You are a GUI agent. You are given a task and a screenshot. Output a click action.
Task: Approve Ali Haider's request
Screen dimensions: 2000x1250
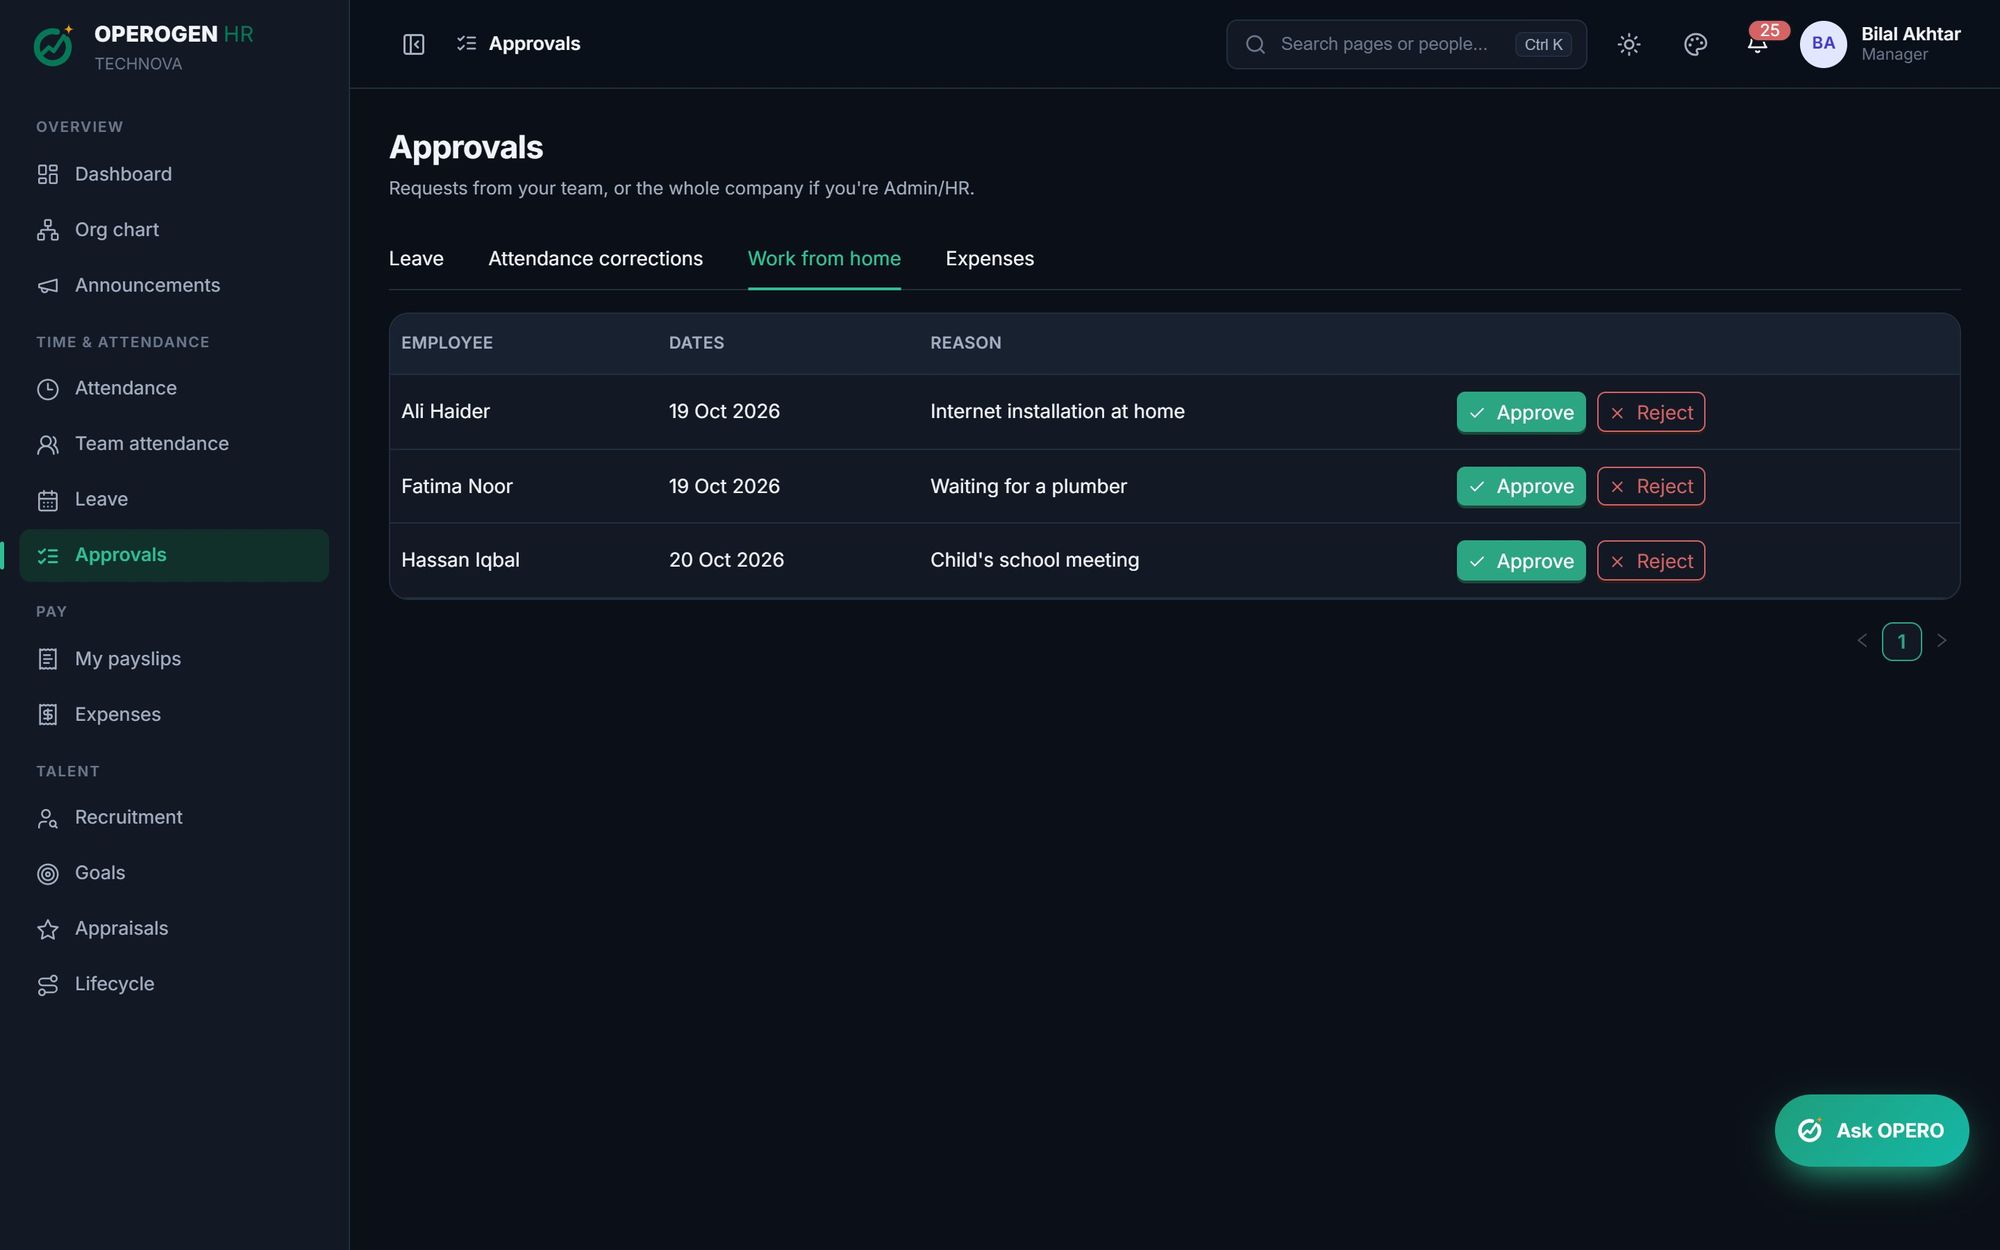pos(1521,412)
